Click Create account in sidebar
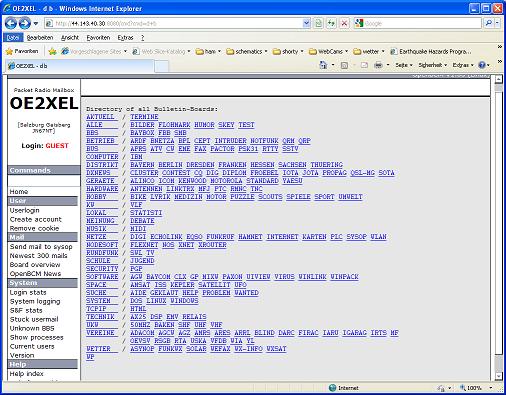 [36, 219]
